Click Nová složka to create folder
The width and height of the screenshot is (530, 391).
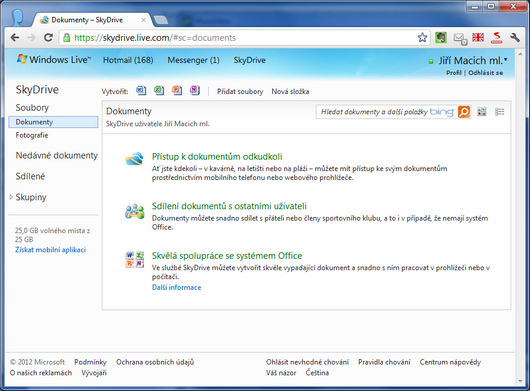[x=290, y=91]
